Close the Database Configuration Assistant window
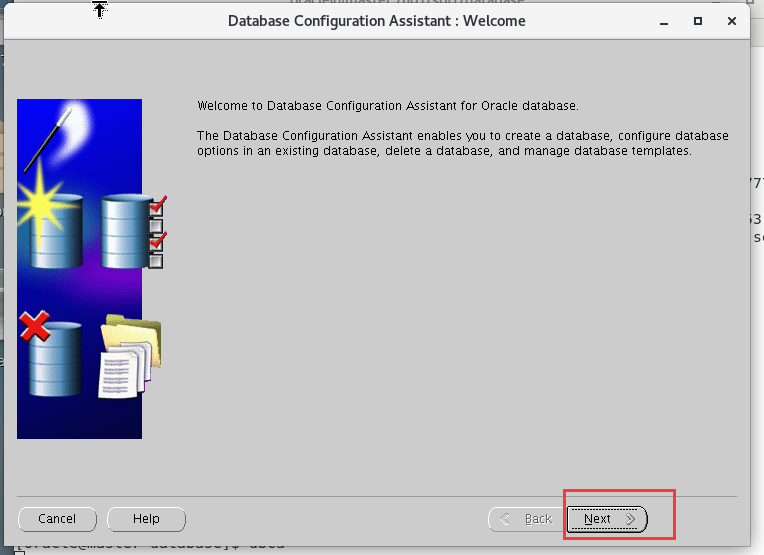This screenshot has height=555, width=764. point(731,21)
